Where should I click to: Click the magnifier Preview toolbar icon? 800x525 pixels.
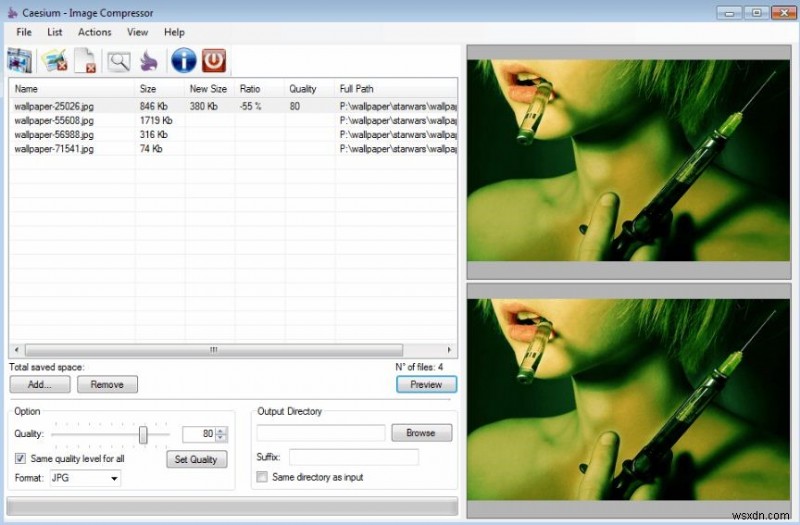point(119,61)
